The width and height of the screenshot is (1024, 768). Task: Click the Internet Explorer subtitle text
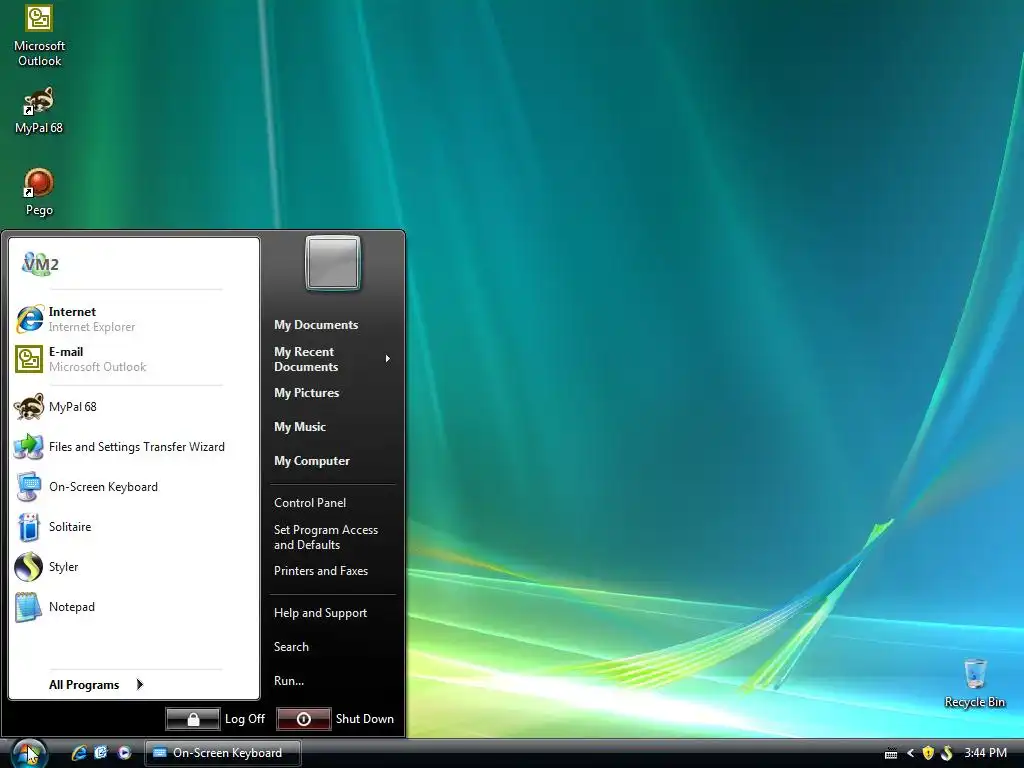[x=91, y=327]
